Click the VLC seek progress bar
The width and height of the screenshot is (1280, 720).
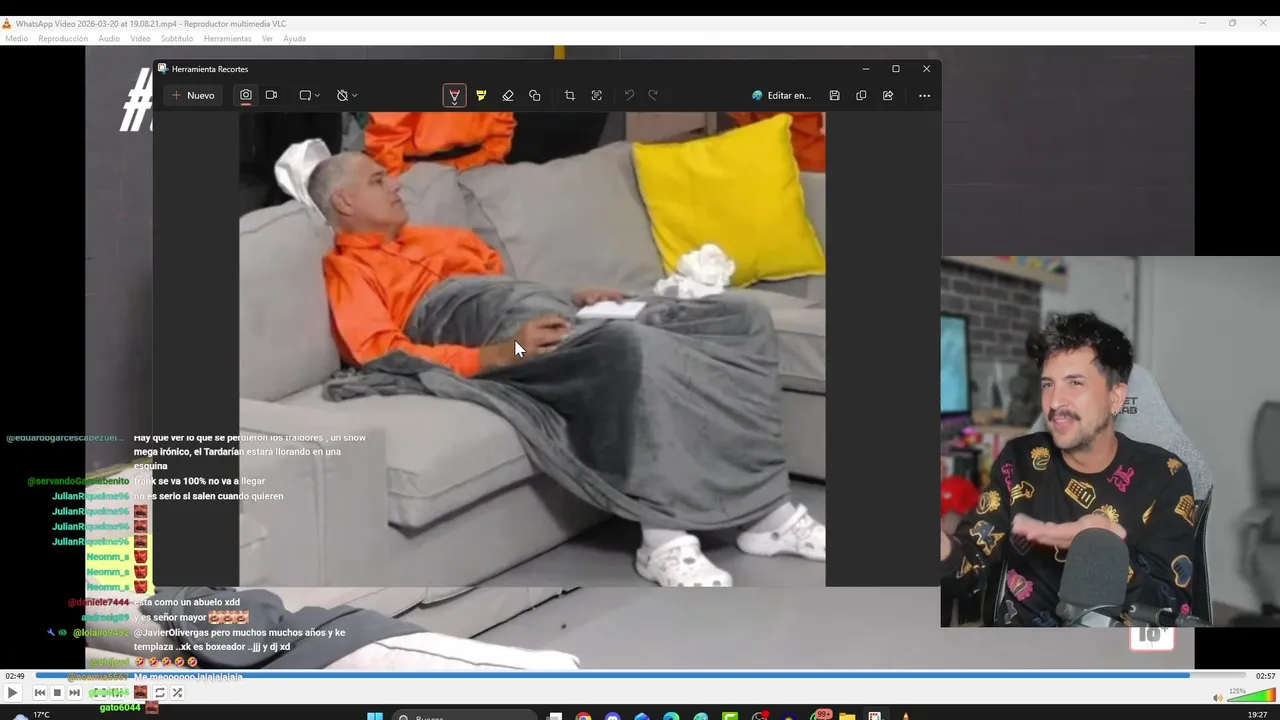tap(640, 676)
